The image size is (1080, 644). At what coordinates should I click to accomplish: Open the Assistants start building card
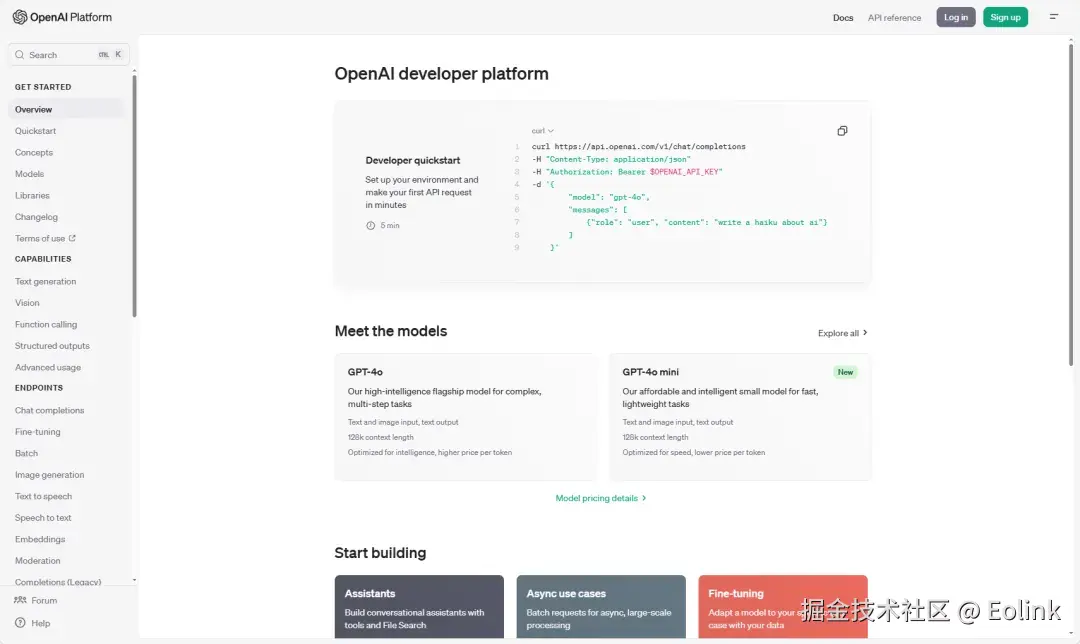[419, 607]
